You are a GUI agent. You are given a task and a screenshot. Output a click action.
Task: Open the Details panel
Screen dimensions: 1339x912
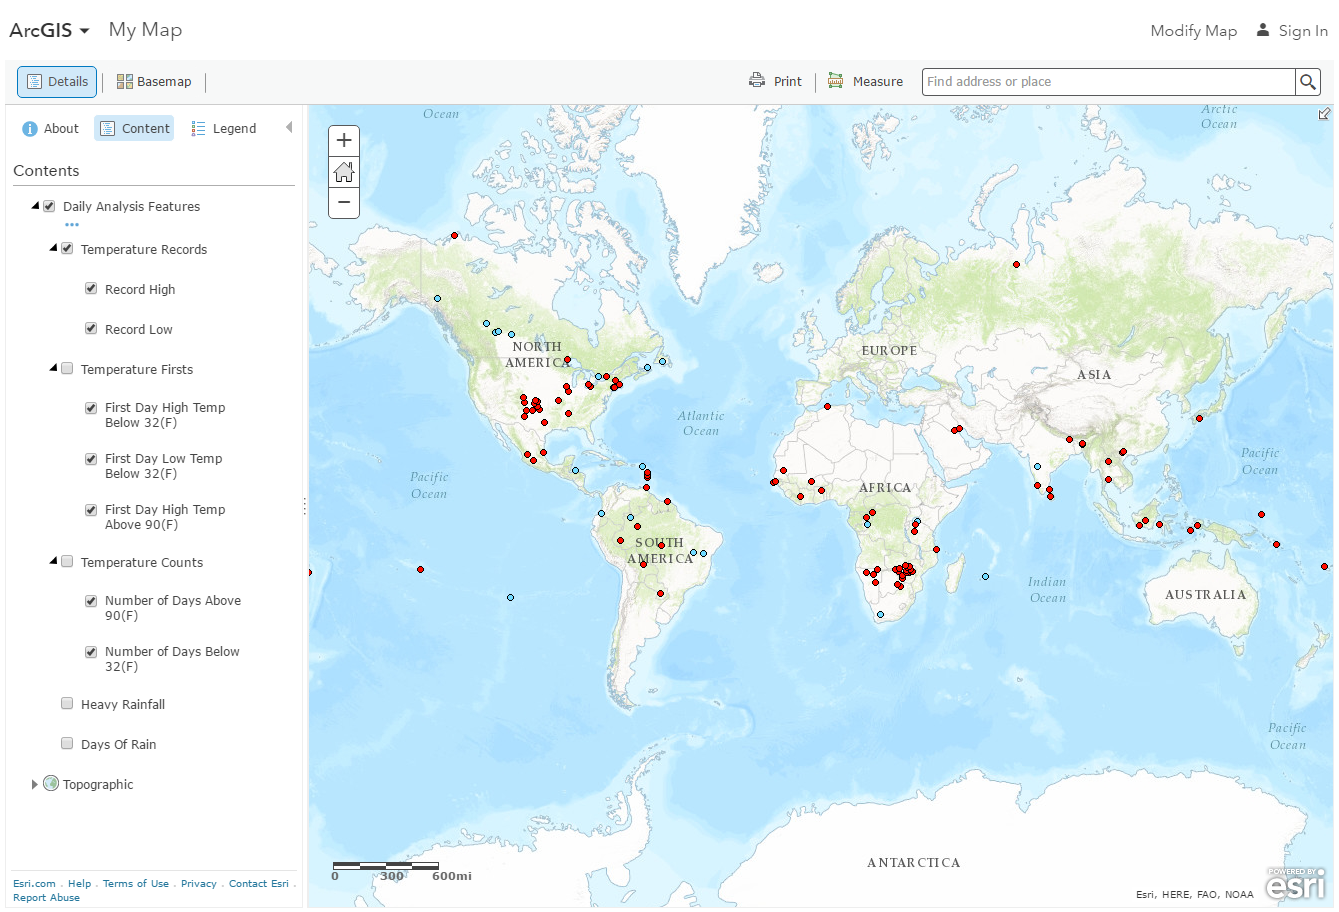coord(57,82)
